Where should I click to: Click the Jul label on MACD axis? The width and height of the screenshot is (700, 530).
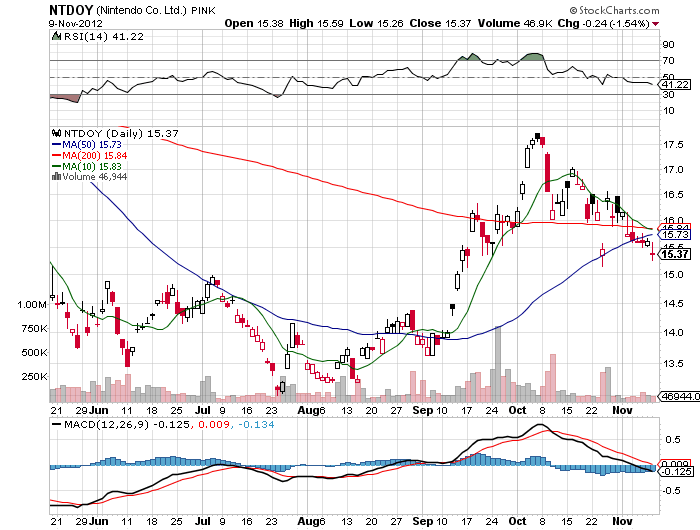203,521
